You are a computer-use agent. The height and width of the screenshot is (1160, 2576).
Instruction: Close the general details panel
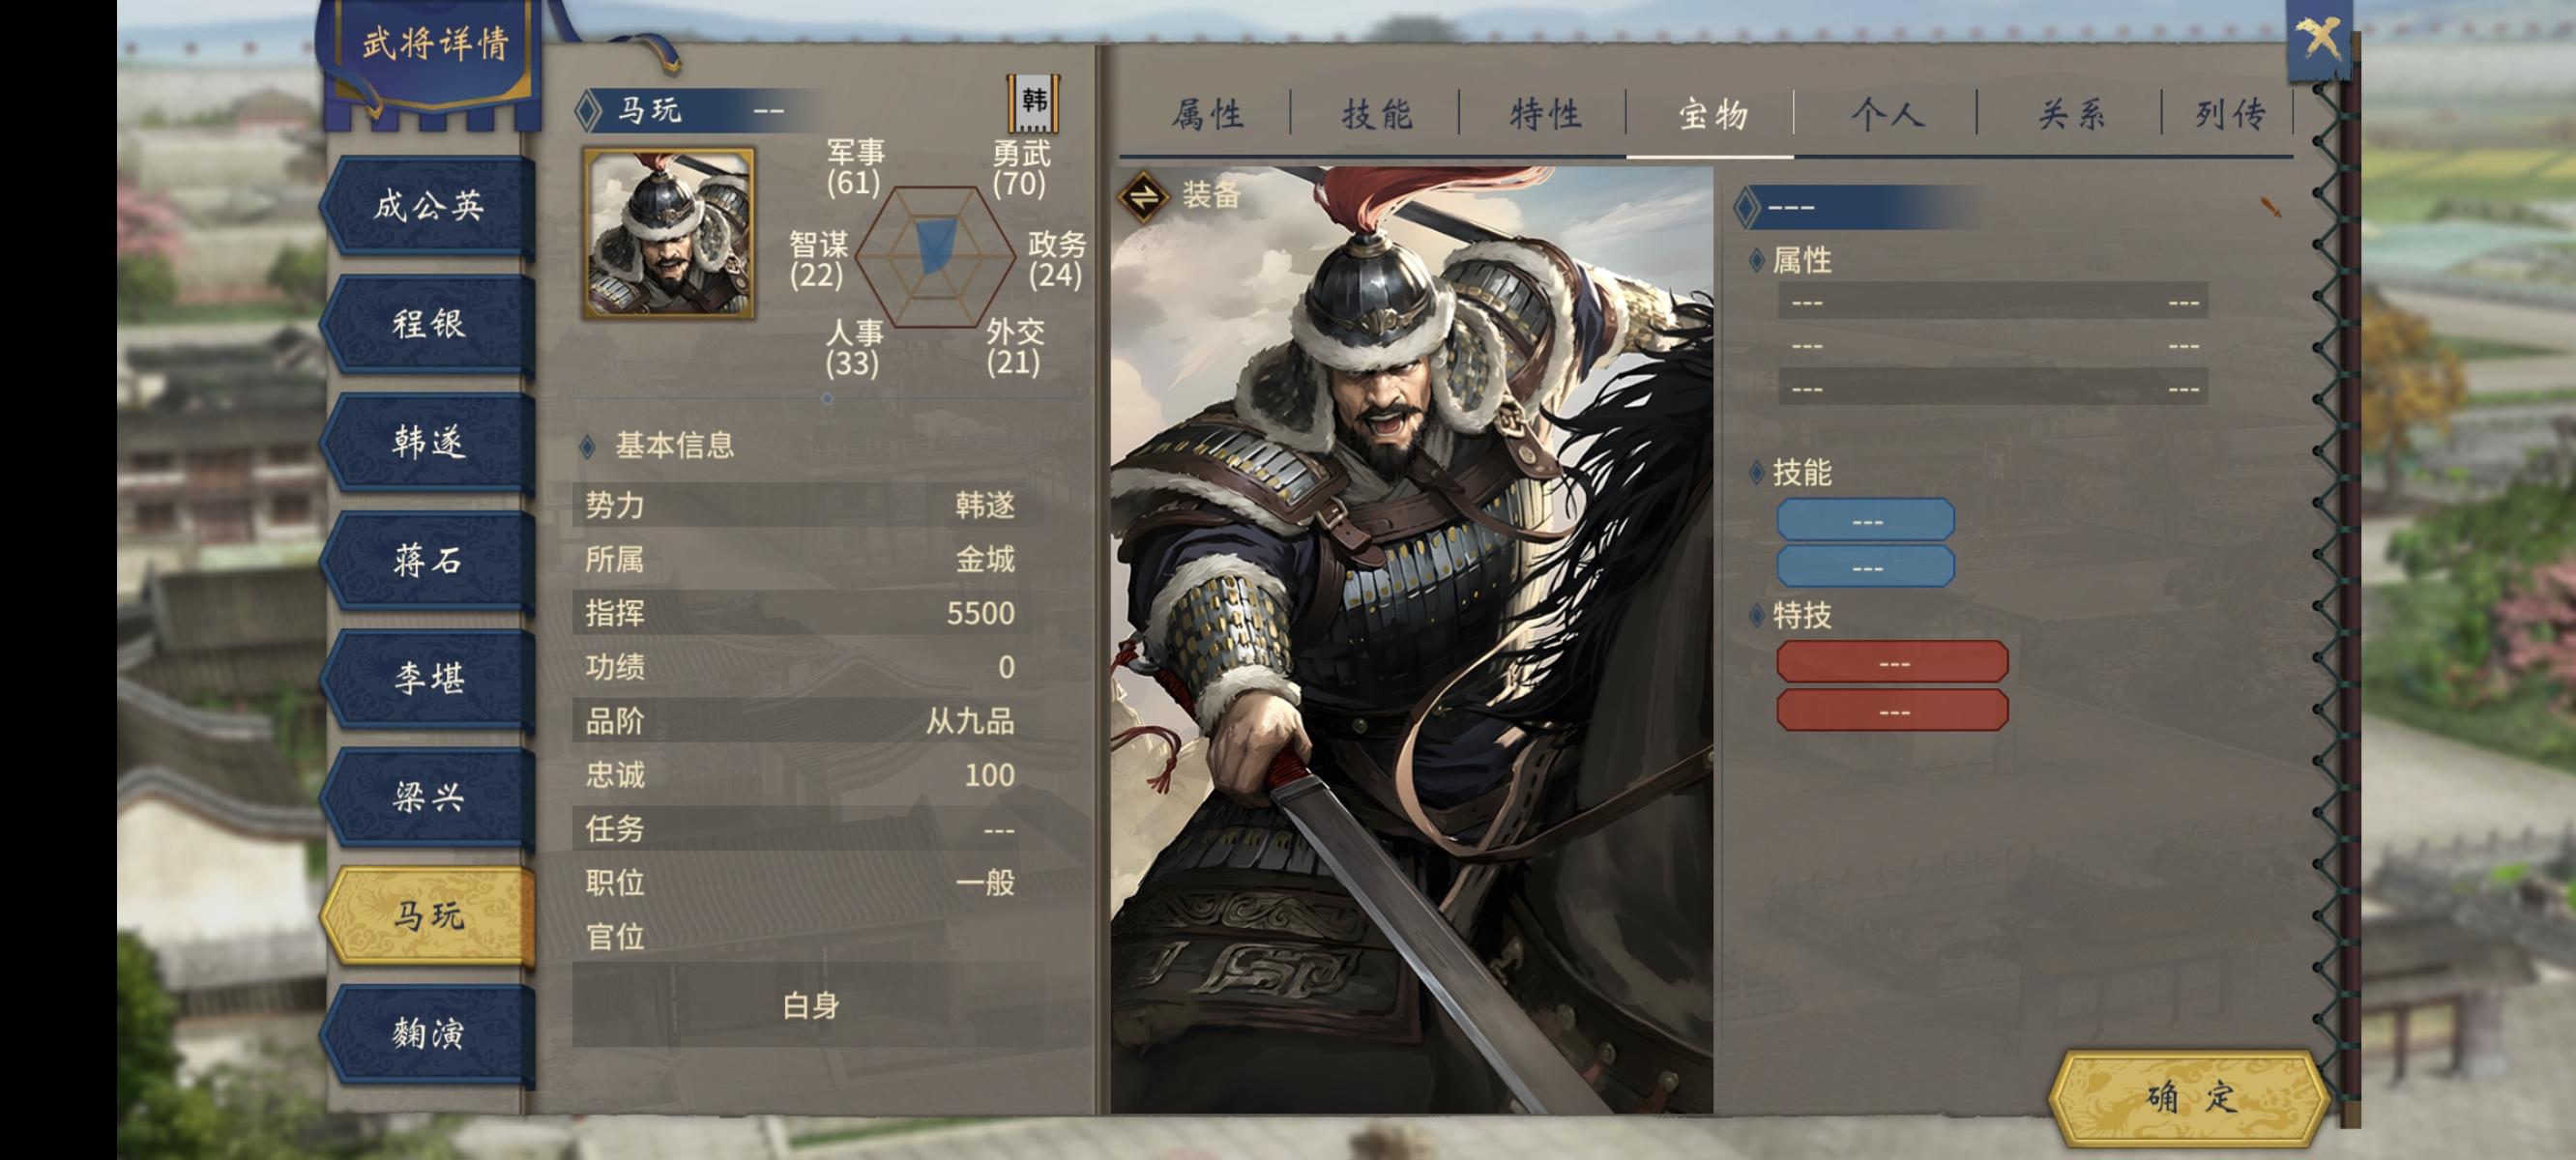2319,40
